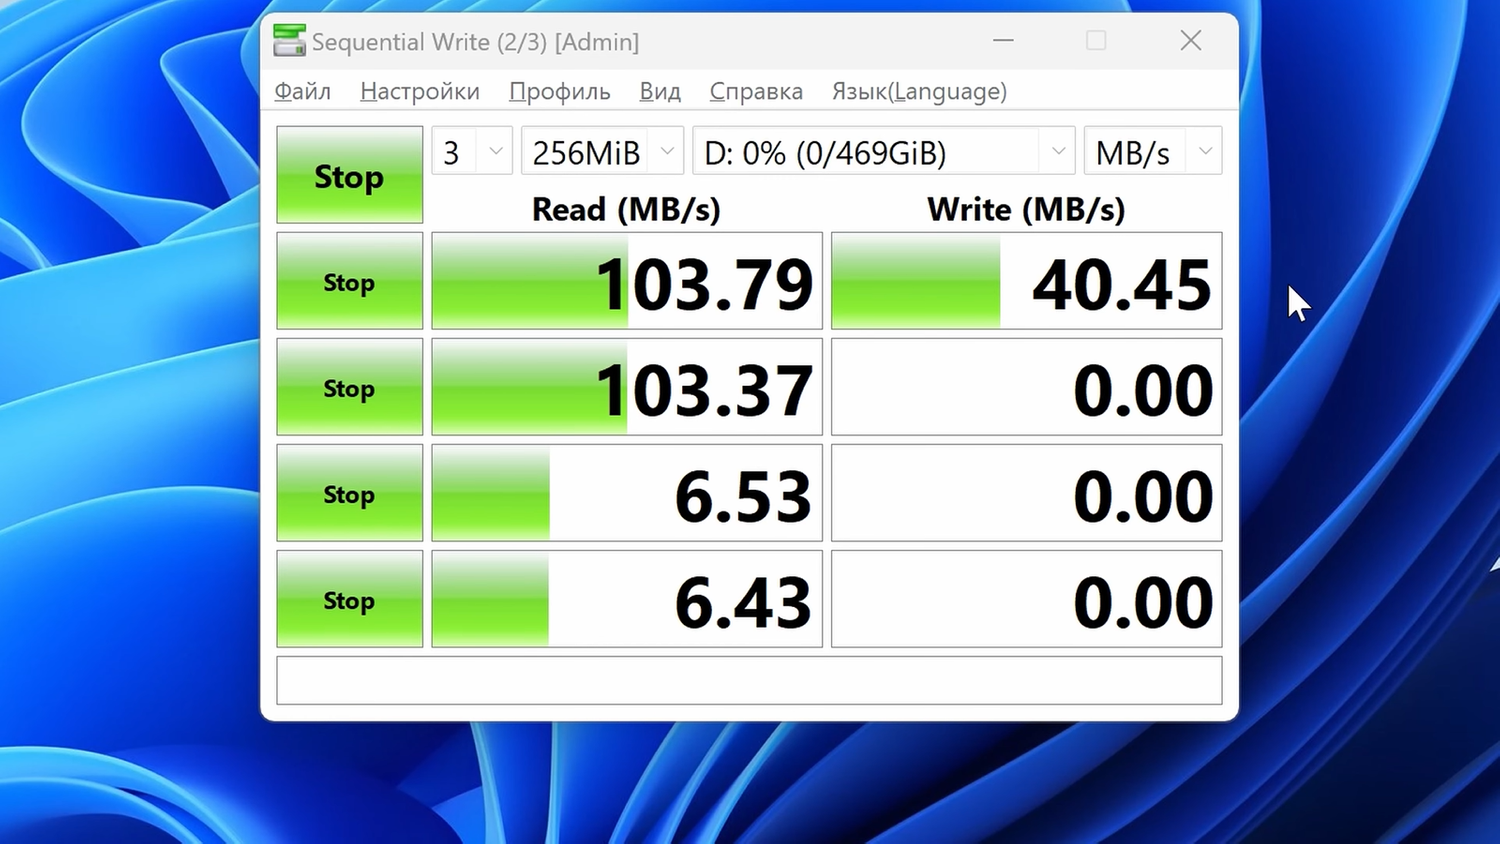1500x844 pixels.
Task: Click the read result 103.79
Action: coord(627,281)
